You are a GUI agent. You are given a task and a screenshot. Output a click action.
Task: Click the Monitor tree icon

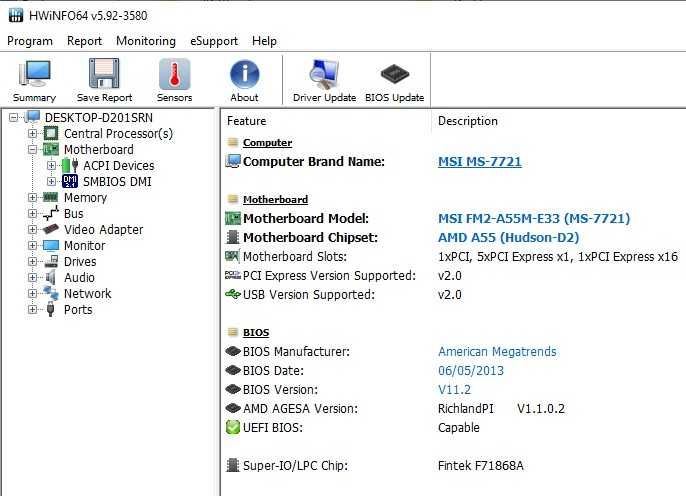pos(51,245)
